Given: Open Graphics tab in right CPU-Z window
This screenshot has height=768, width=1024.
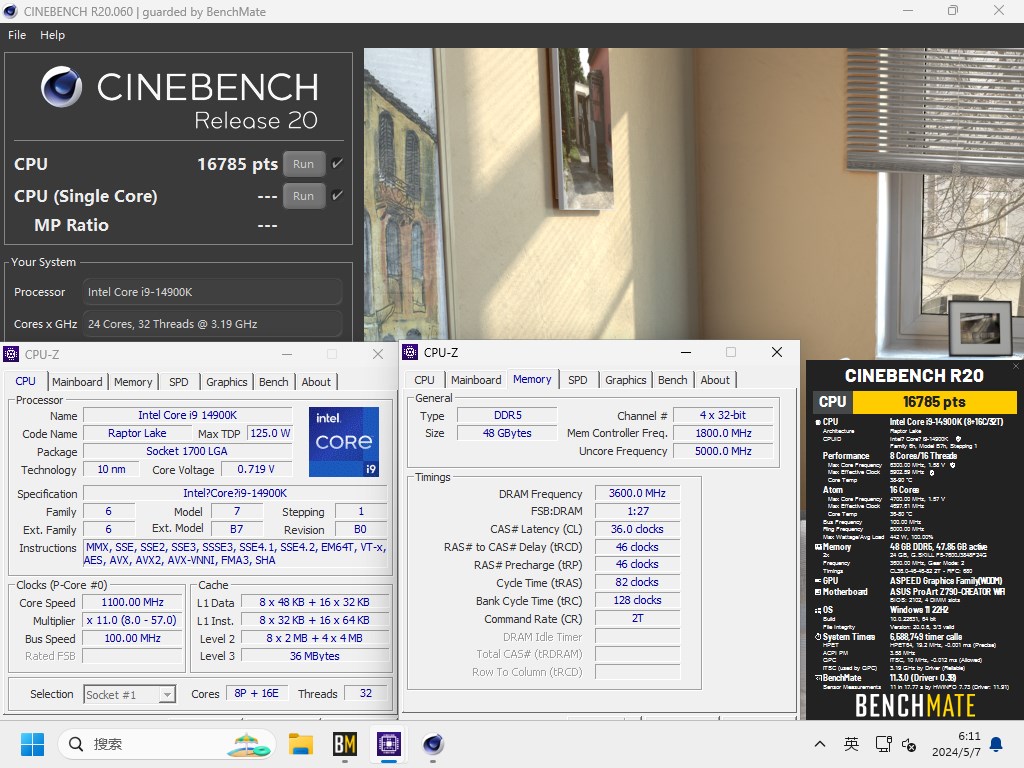Looking at the screenshot, I should [626, 380].
